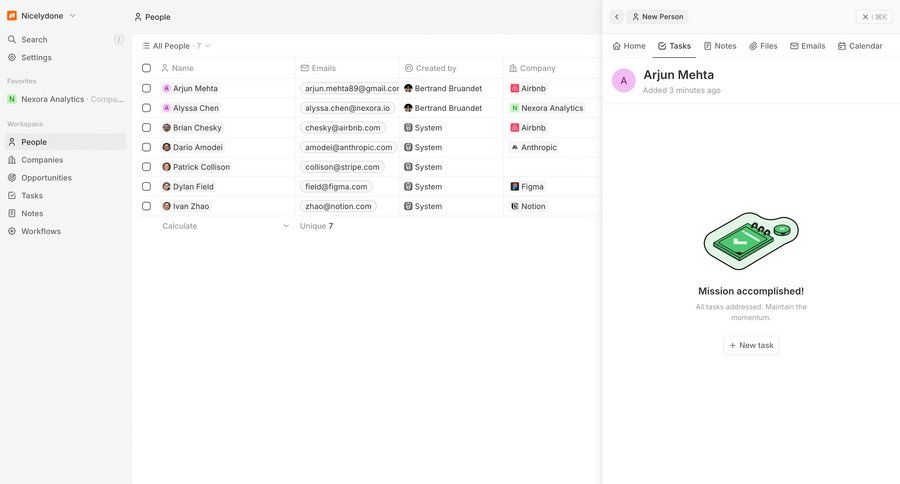
Task: Open Nexora Analytics favorite
Action: [65, 99]
